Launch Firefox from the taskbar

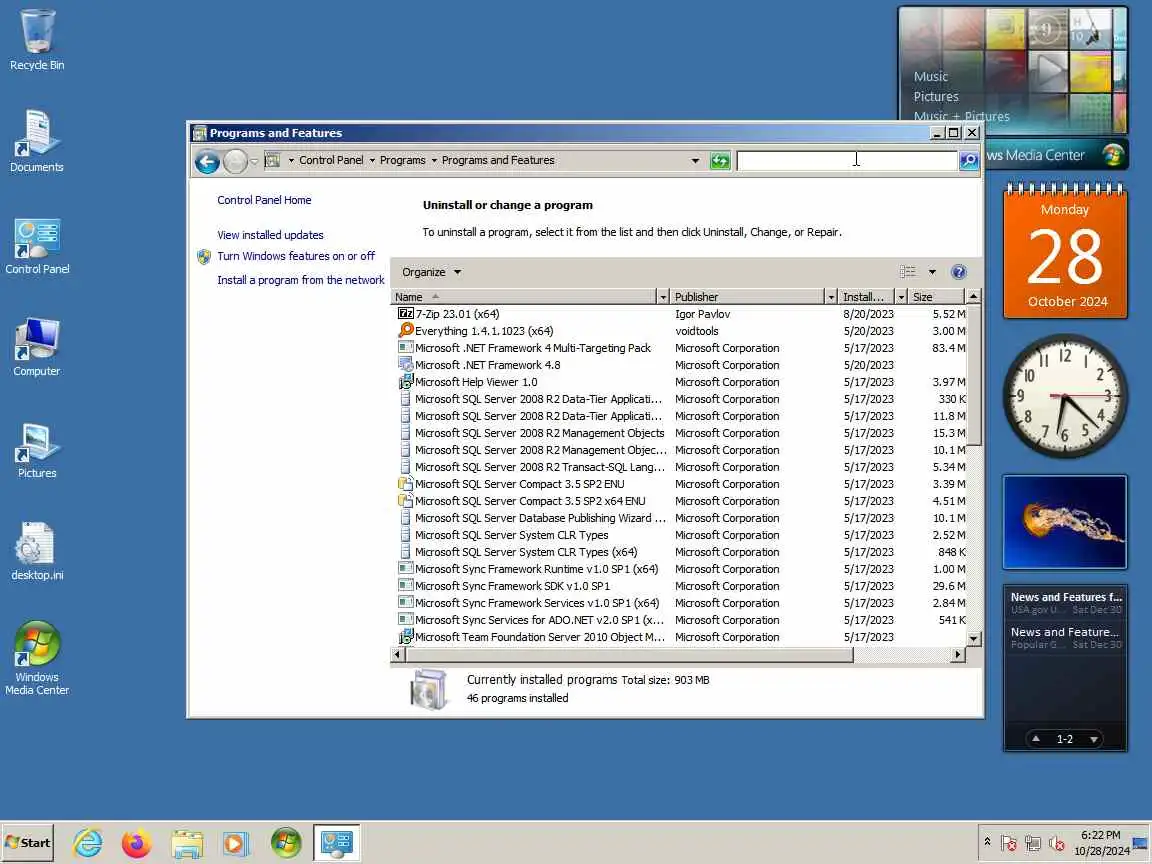click(x=137, y=843)
